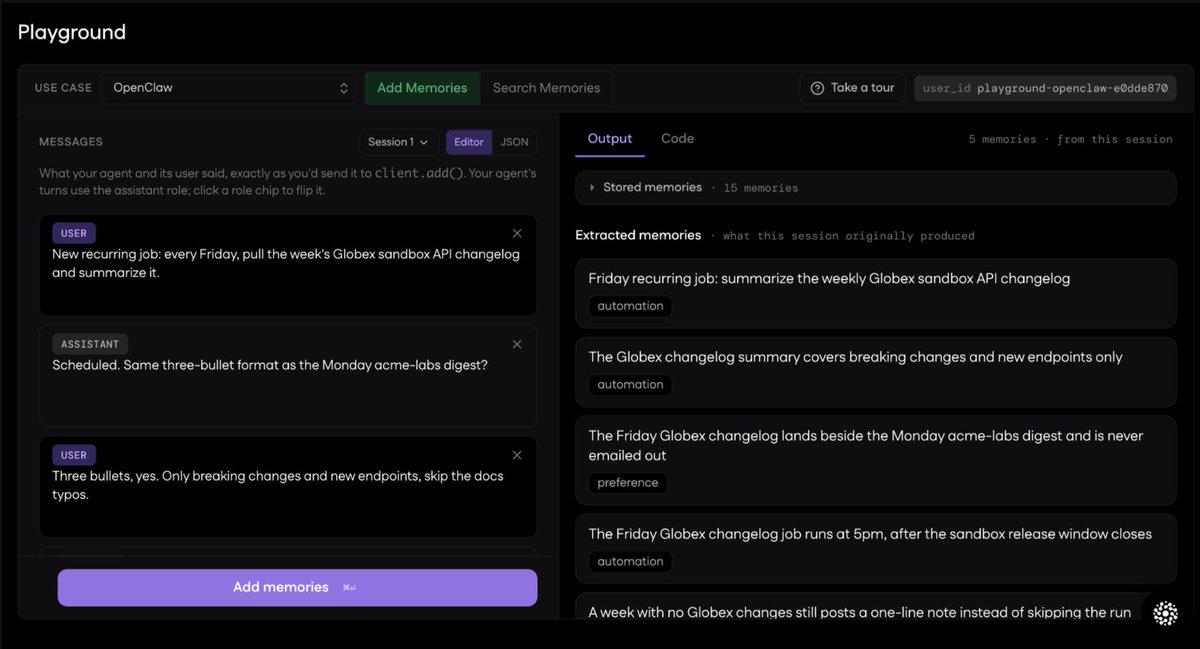The image size is (1200, 649).
Task: Remove the USER message about three bullets
Action: click(517, 455)
